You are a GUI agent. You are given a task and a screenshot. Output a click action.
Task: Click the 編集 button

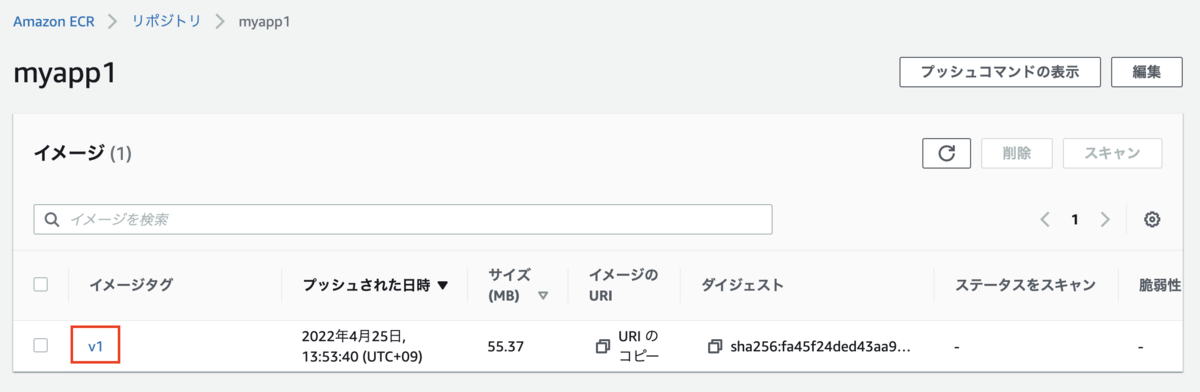coord(1147,72)
